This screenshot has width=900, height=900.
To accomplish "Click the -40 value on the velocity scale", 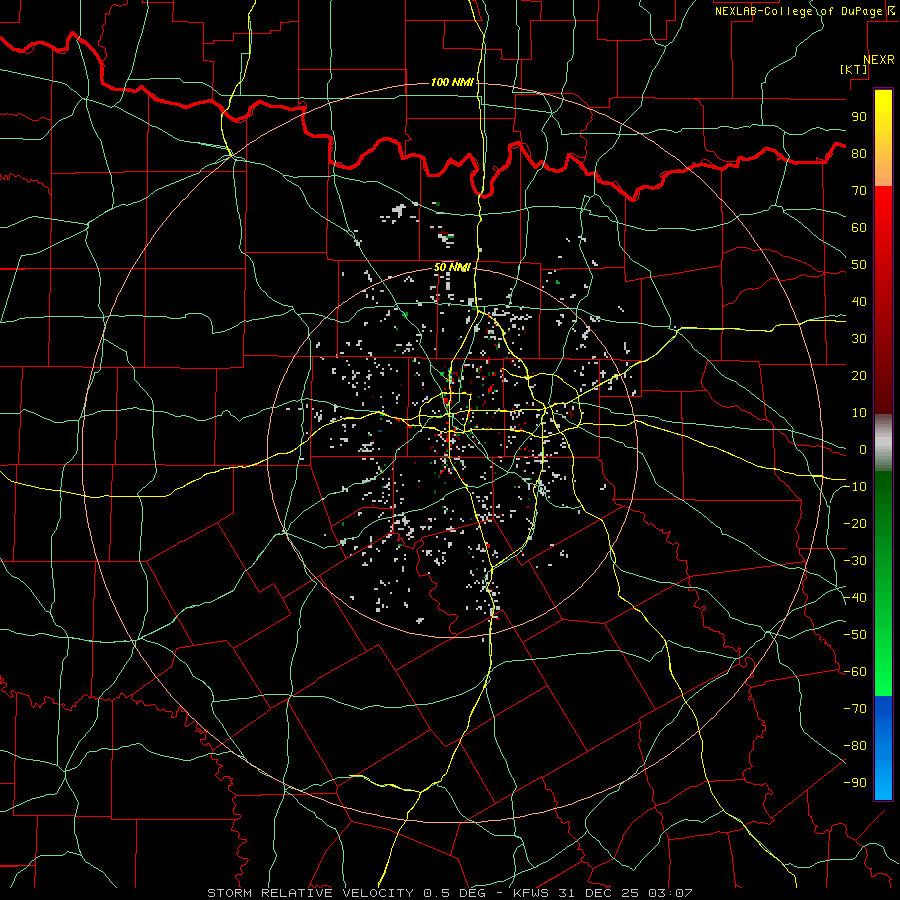I will pyautogui.click(x=855, y=598).
